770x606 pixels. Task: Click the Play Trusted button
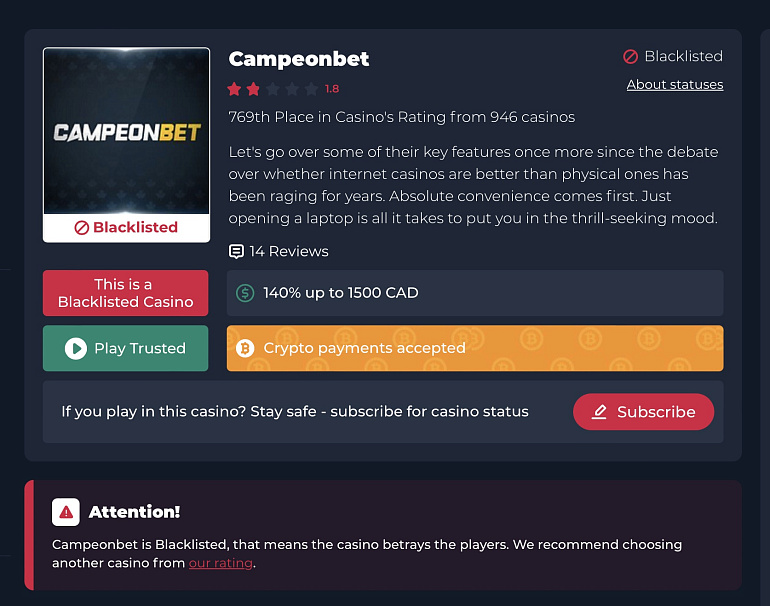[x=126, y=348]
